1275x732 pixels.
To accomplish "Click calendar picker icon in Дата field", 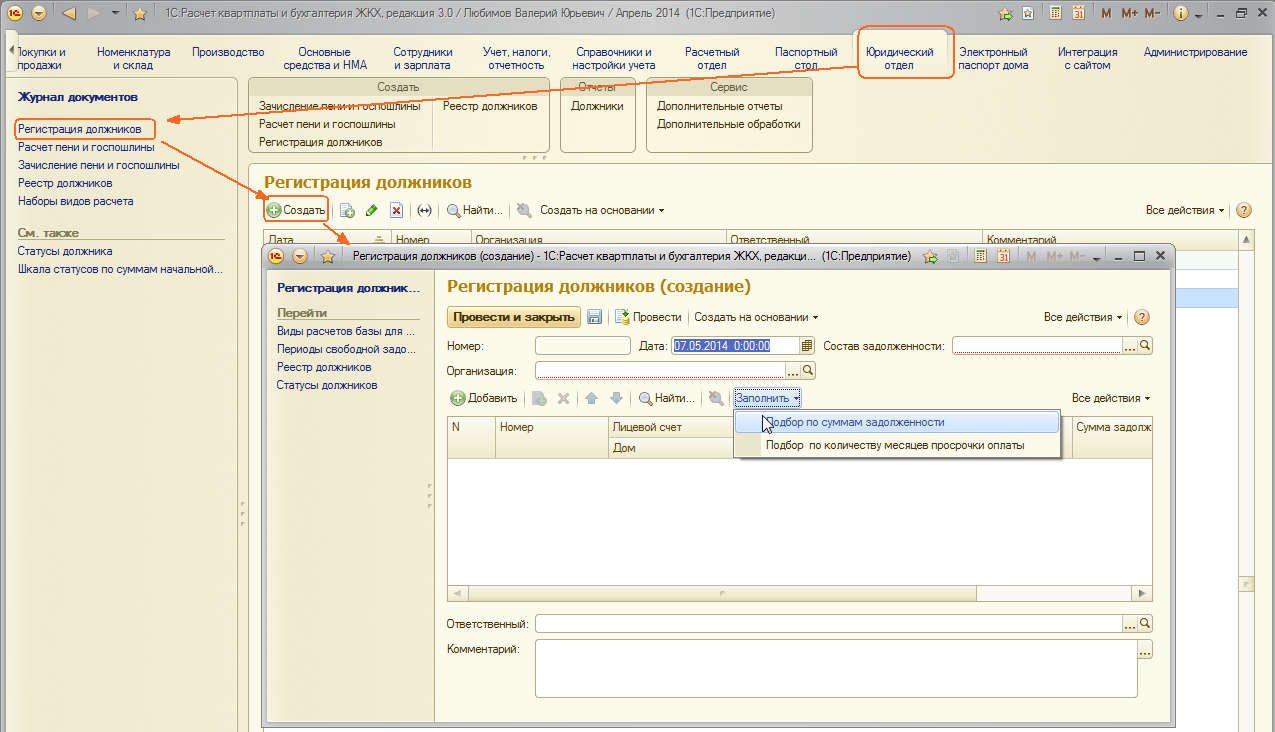I will click(807, 346).
